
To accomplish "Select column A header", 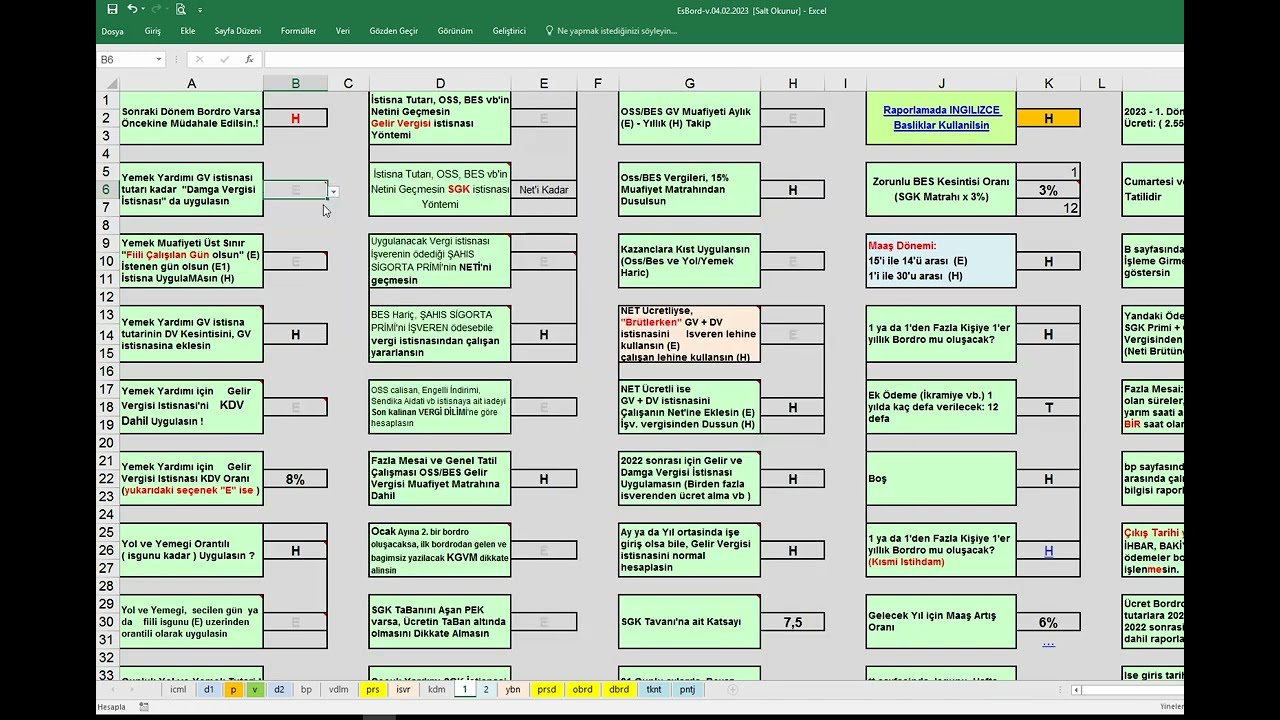I will (191, 83).
